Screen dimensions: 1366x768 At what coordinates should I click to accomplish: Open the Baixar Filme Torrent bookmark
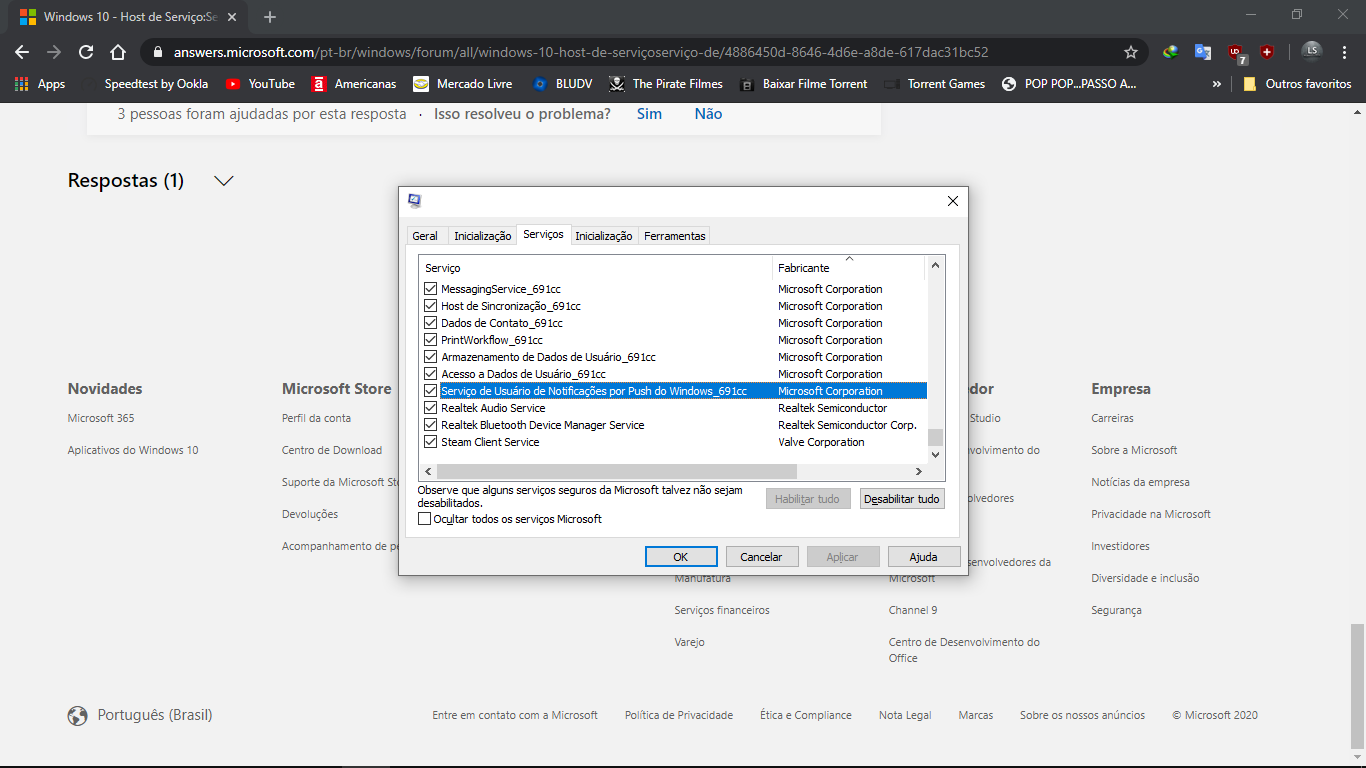(x=804, y=84)
